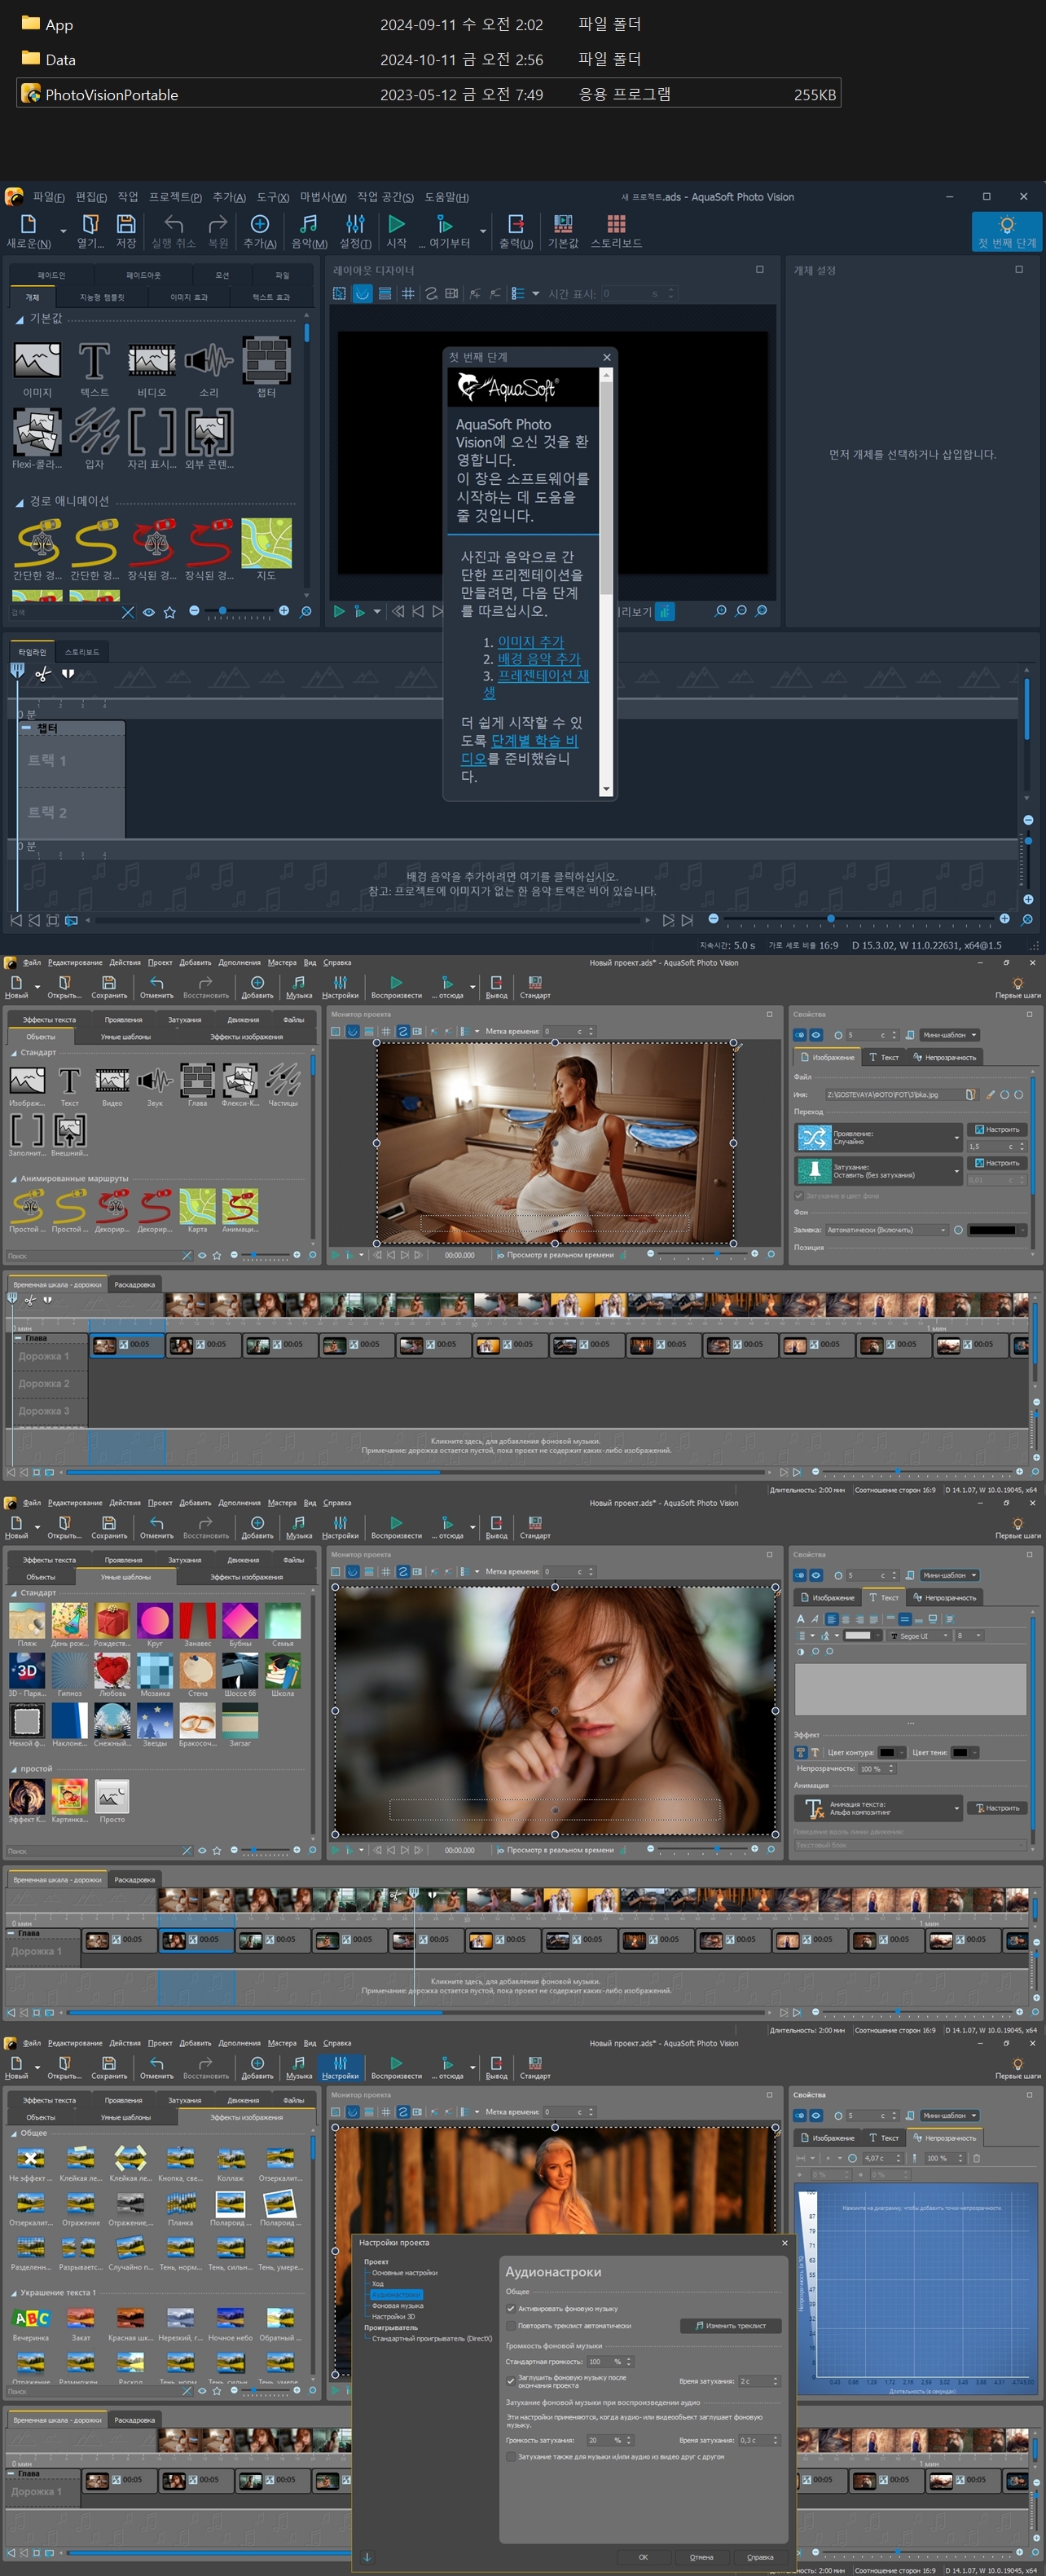The image size is (1046, 2576).
Task: Open the Мастера menu in first Russian window
Action: 282,963
